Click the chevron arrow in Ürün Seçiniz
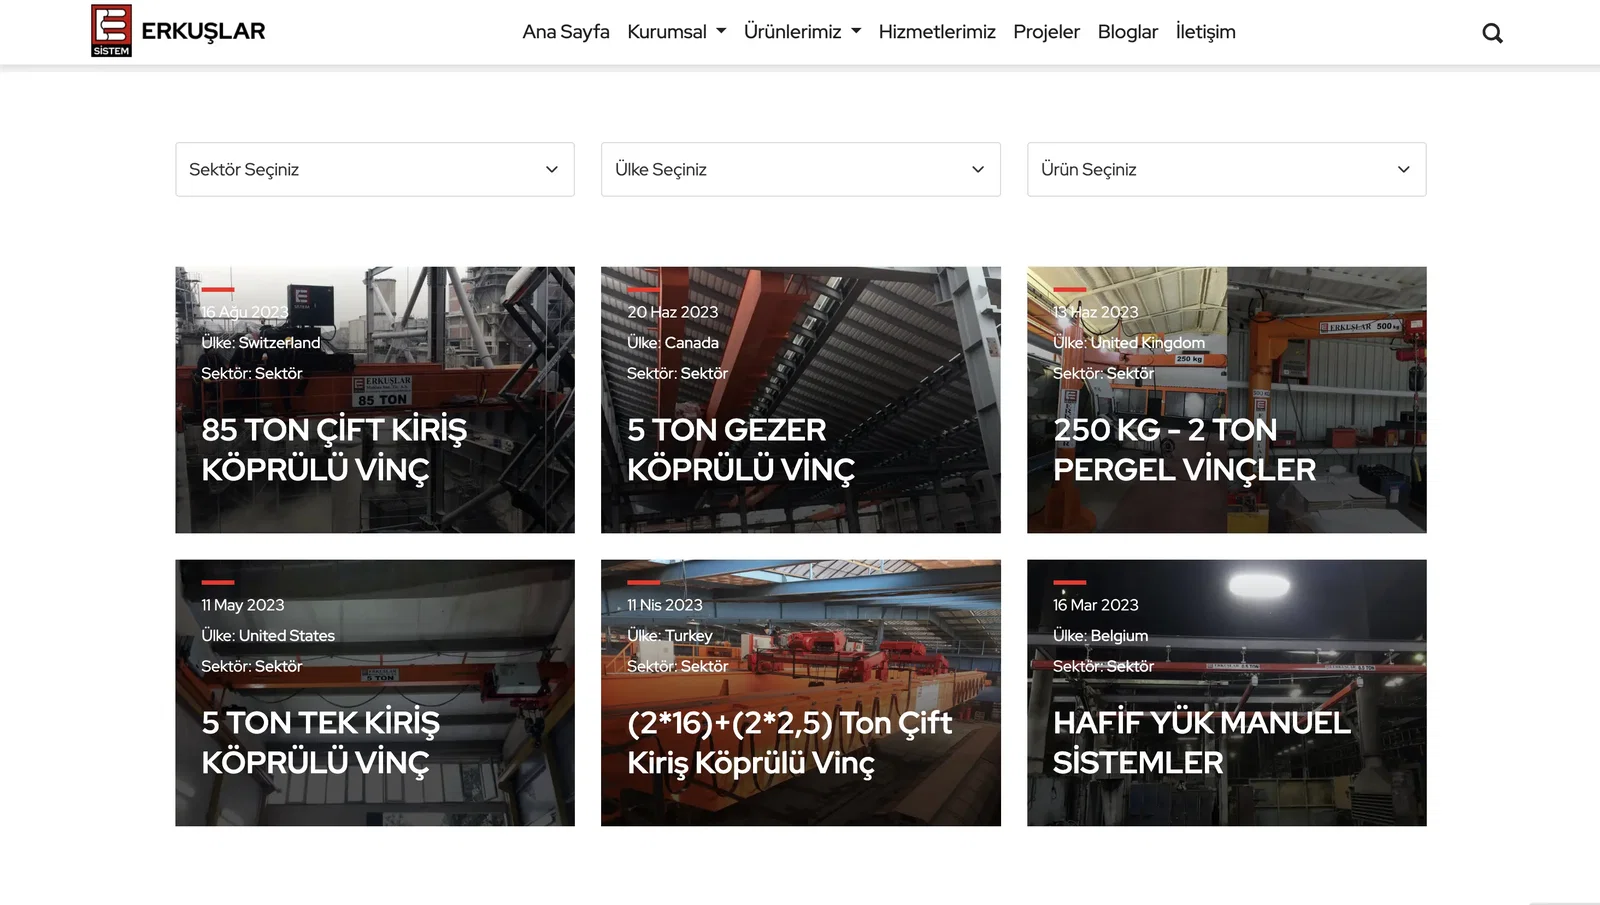 pos(1403,170)
